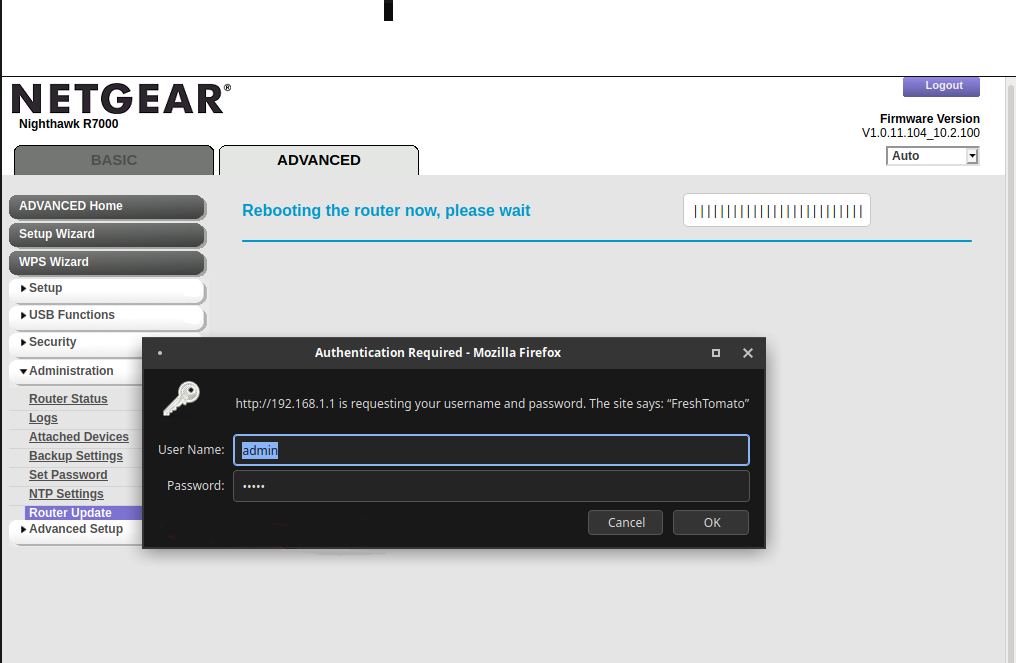Open ADVANCED Home page
This screenshot has height=663, width=1016.
pos(107,207)
